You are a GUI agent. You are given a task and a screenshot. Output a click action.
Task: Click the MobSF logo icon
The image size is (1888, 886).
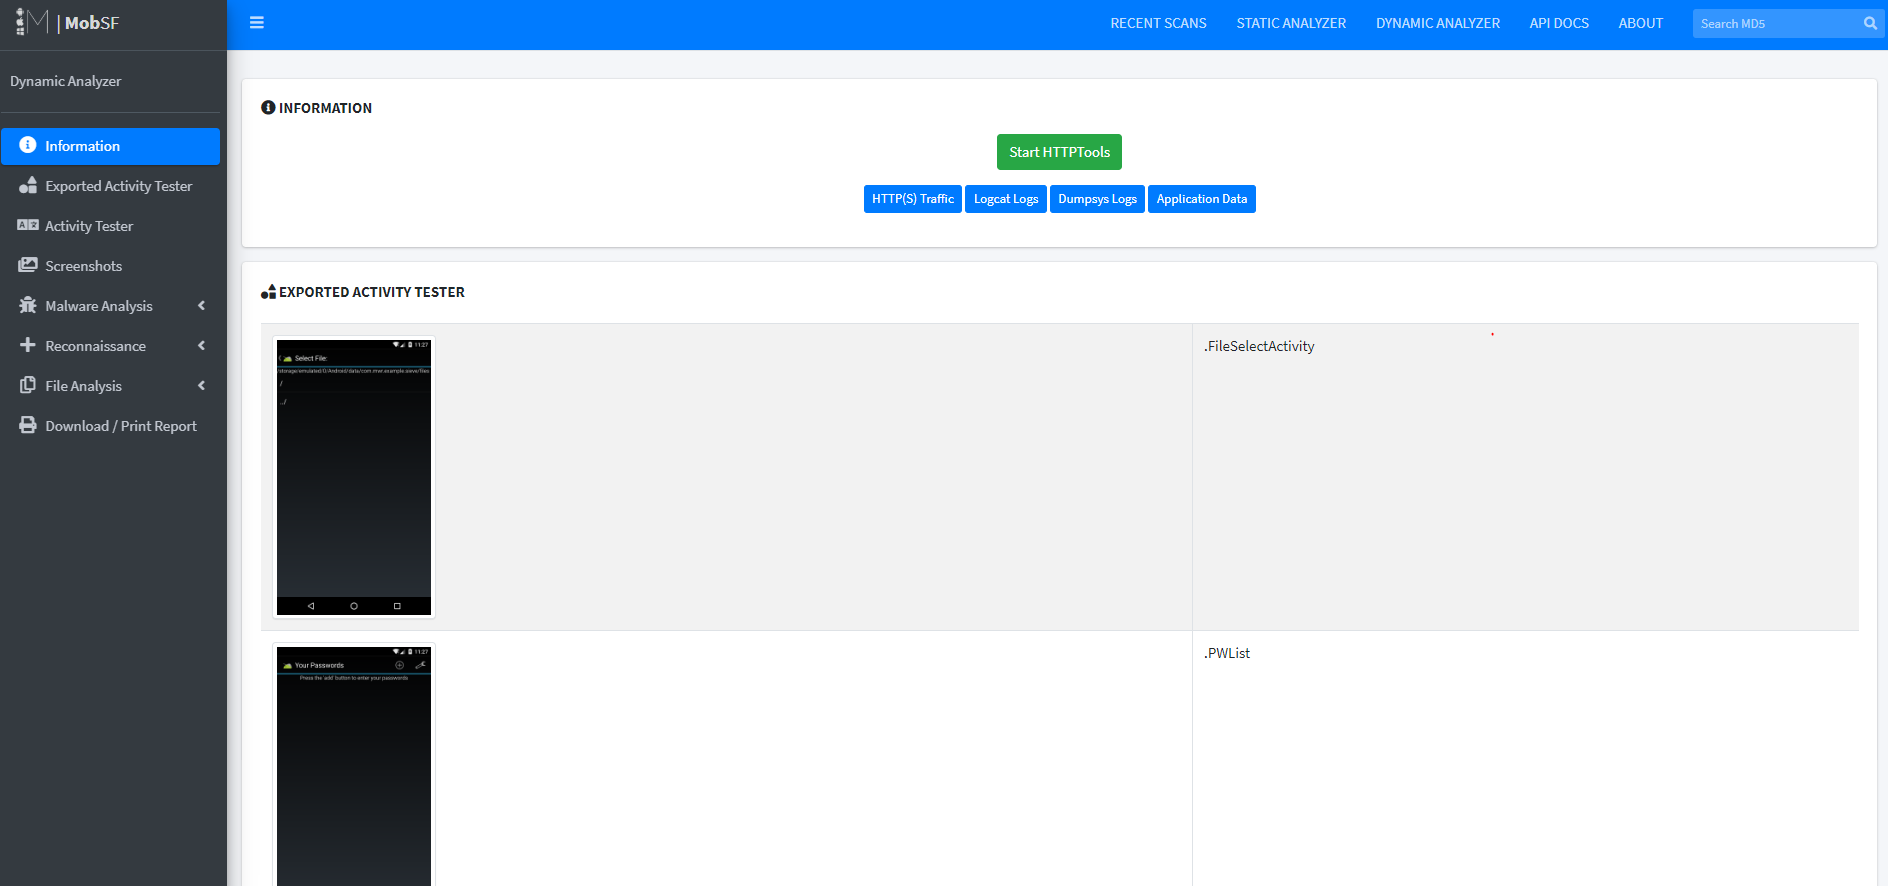(31, 22)
